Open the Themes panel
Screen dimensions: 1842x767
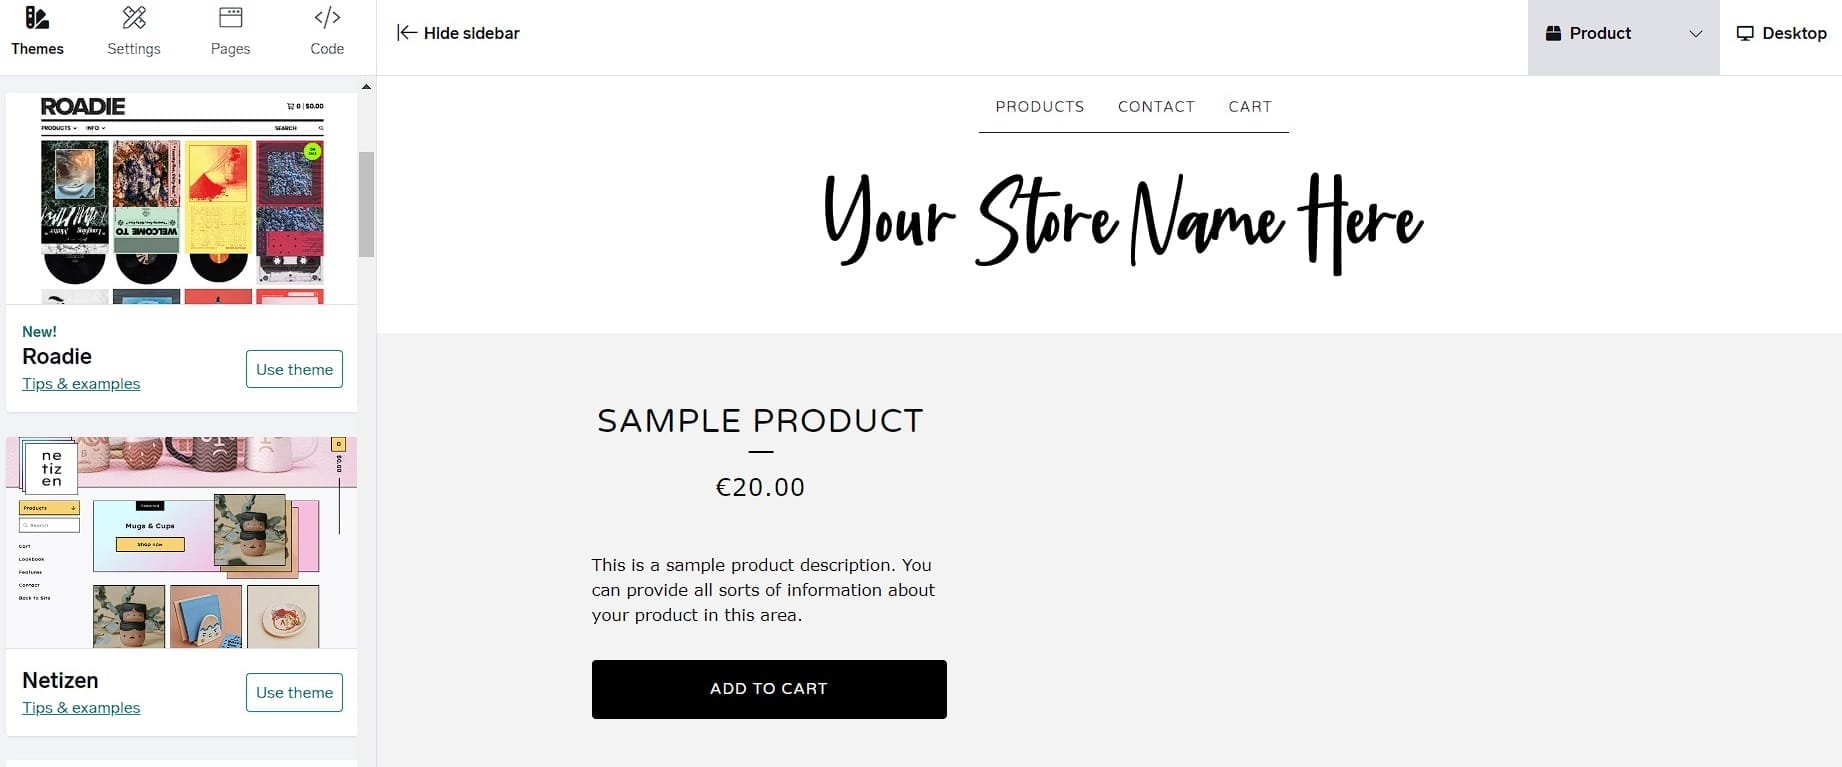(x=37, y=30)
